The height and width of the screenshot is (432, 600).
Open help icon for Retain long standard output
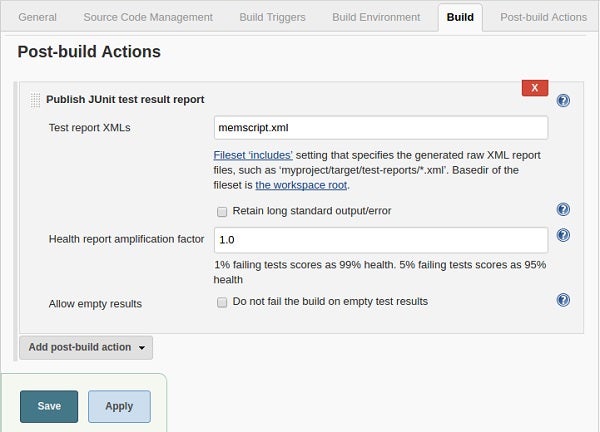pyautogui.click(x=563, y=209)
